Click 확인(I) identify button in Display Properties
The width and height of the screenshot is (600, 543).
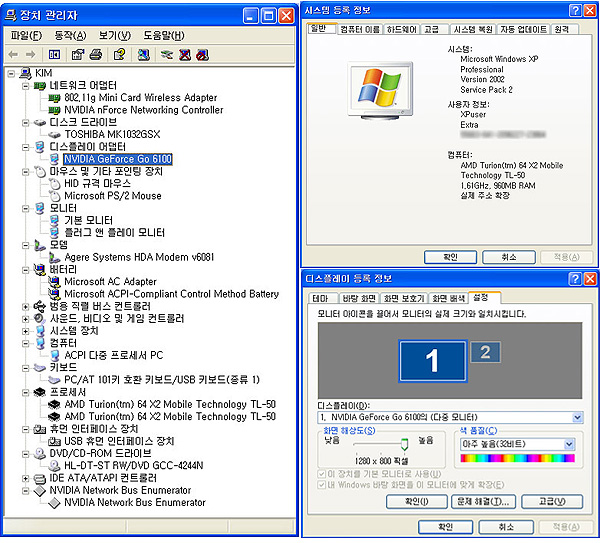tap(417, 501)
